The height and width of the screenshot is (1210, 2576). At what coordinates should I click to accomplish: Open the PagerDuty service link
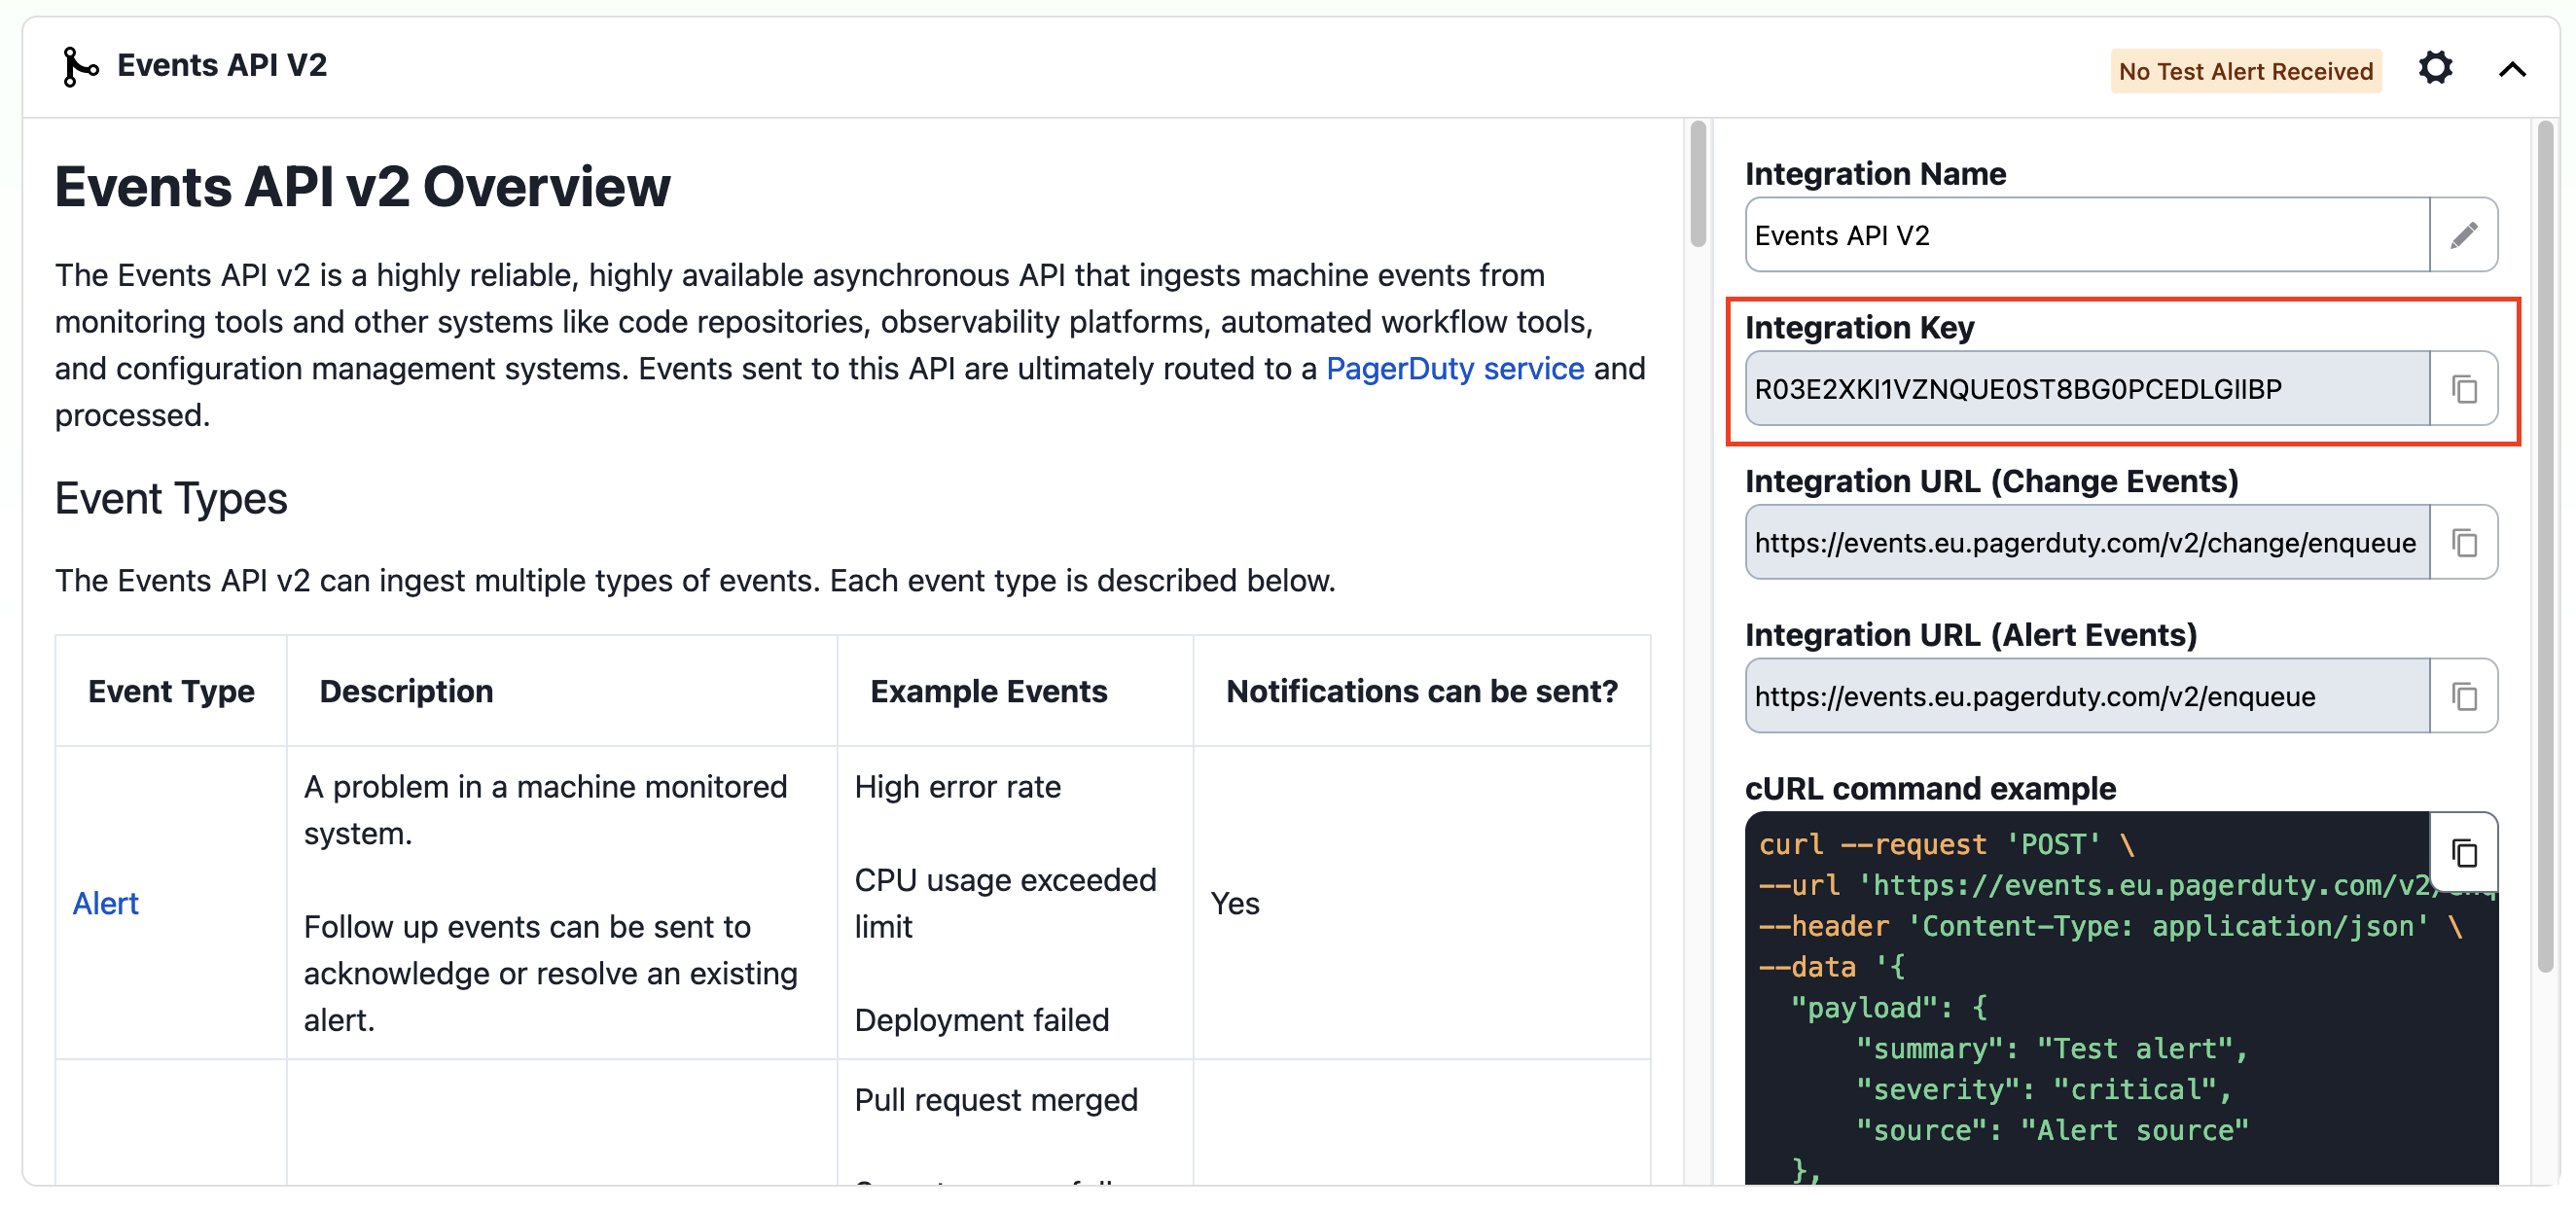click(x=1455, y=369)
